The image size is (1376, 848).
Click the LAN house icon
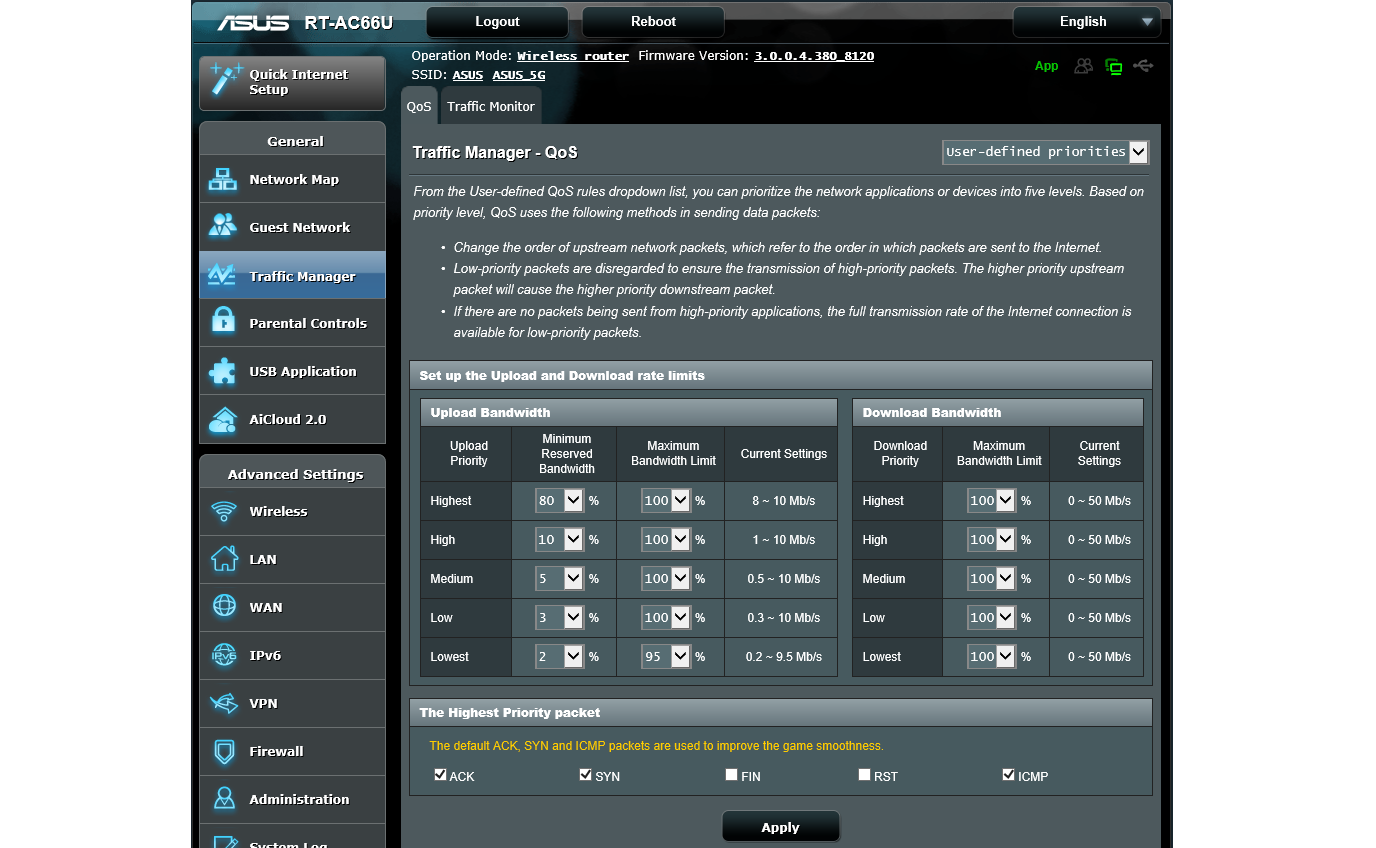pos(224,559)
